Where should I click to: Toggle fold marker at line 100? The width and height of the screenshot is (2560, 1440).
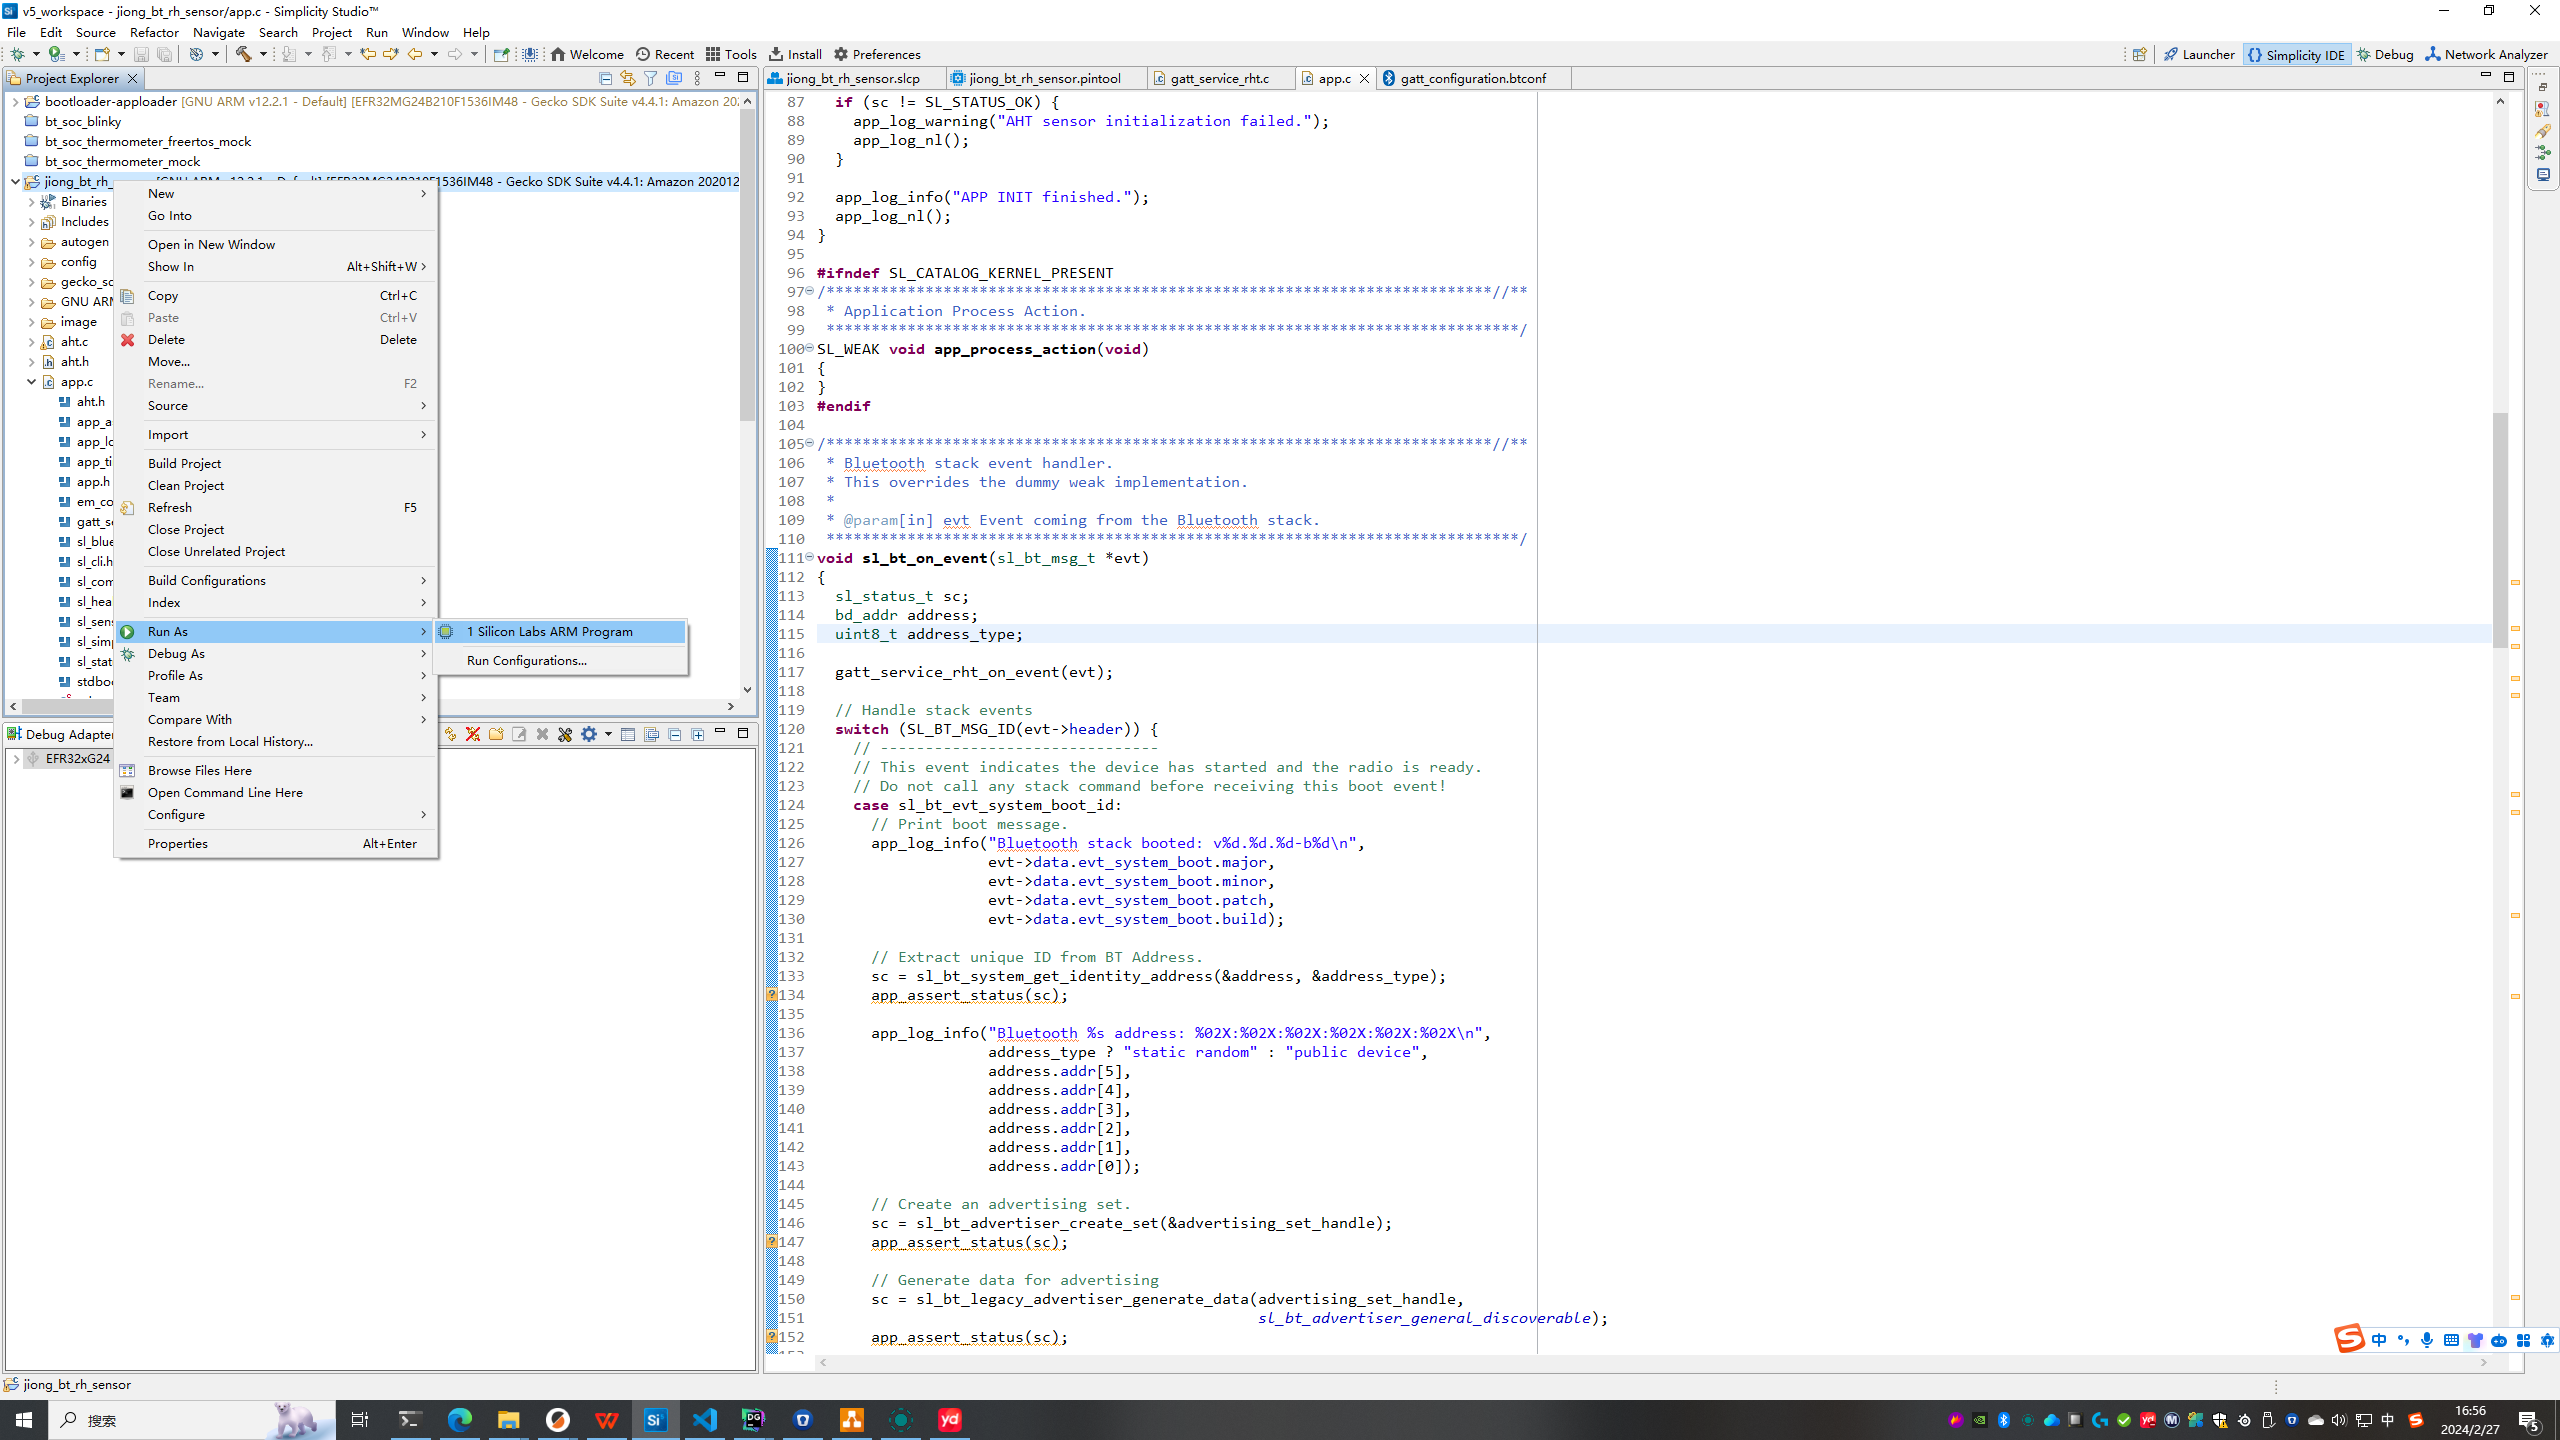(x=810, y=348)
